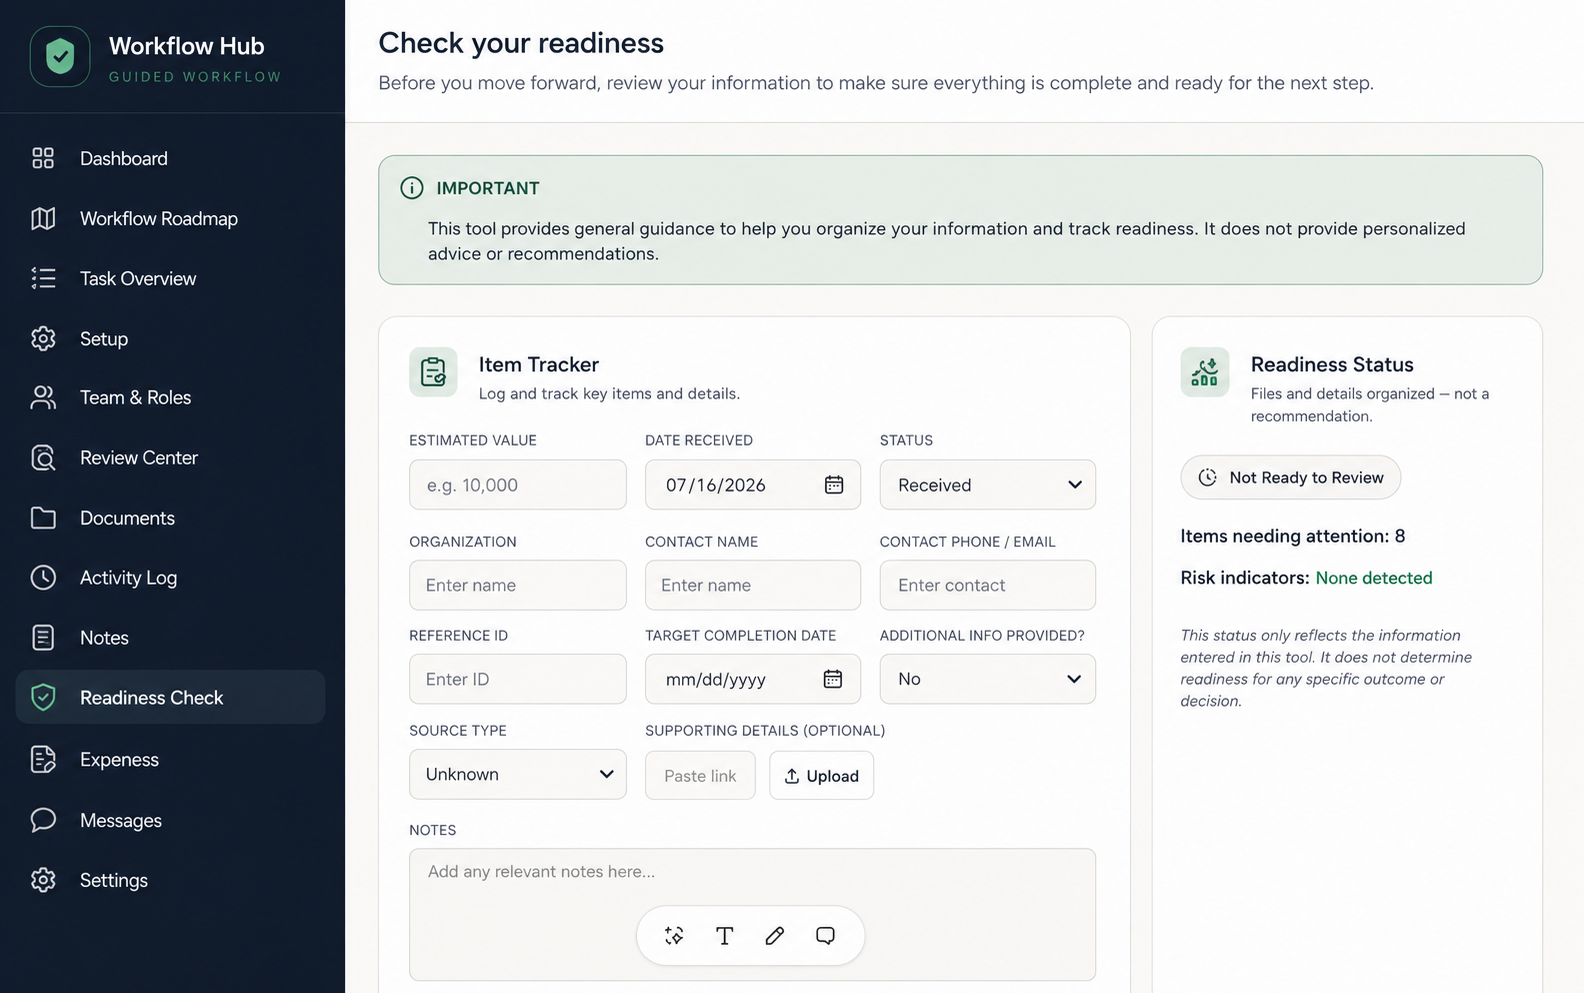Screen dimensions: 1584x993
Task: Click the 'None detected' risk indicator text
Action: pyautogui.click(x=1374, y=578)
